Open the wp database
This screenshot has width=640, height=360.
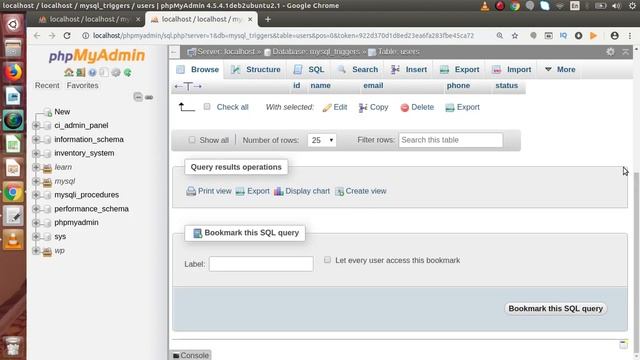59,250
